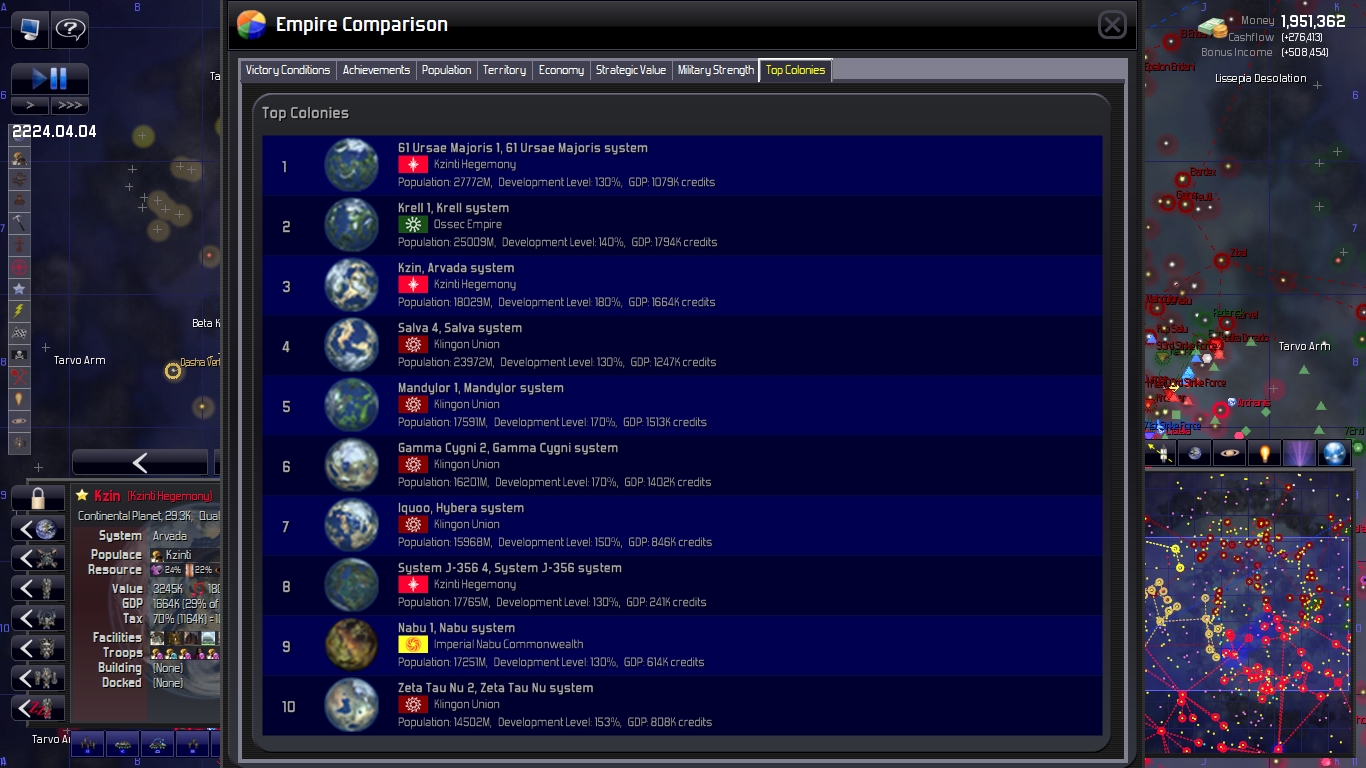Select 'Gamma Cygni 2, Gamma Cygni system' title
The image size is (1366, 768).
[508, 448]
